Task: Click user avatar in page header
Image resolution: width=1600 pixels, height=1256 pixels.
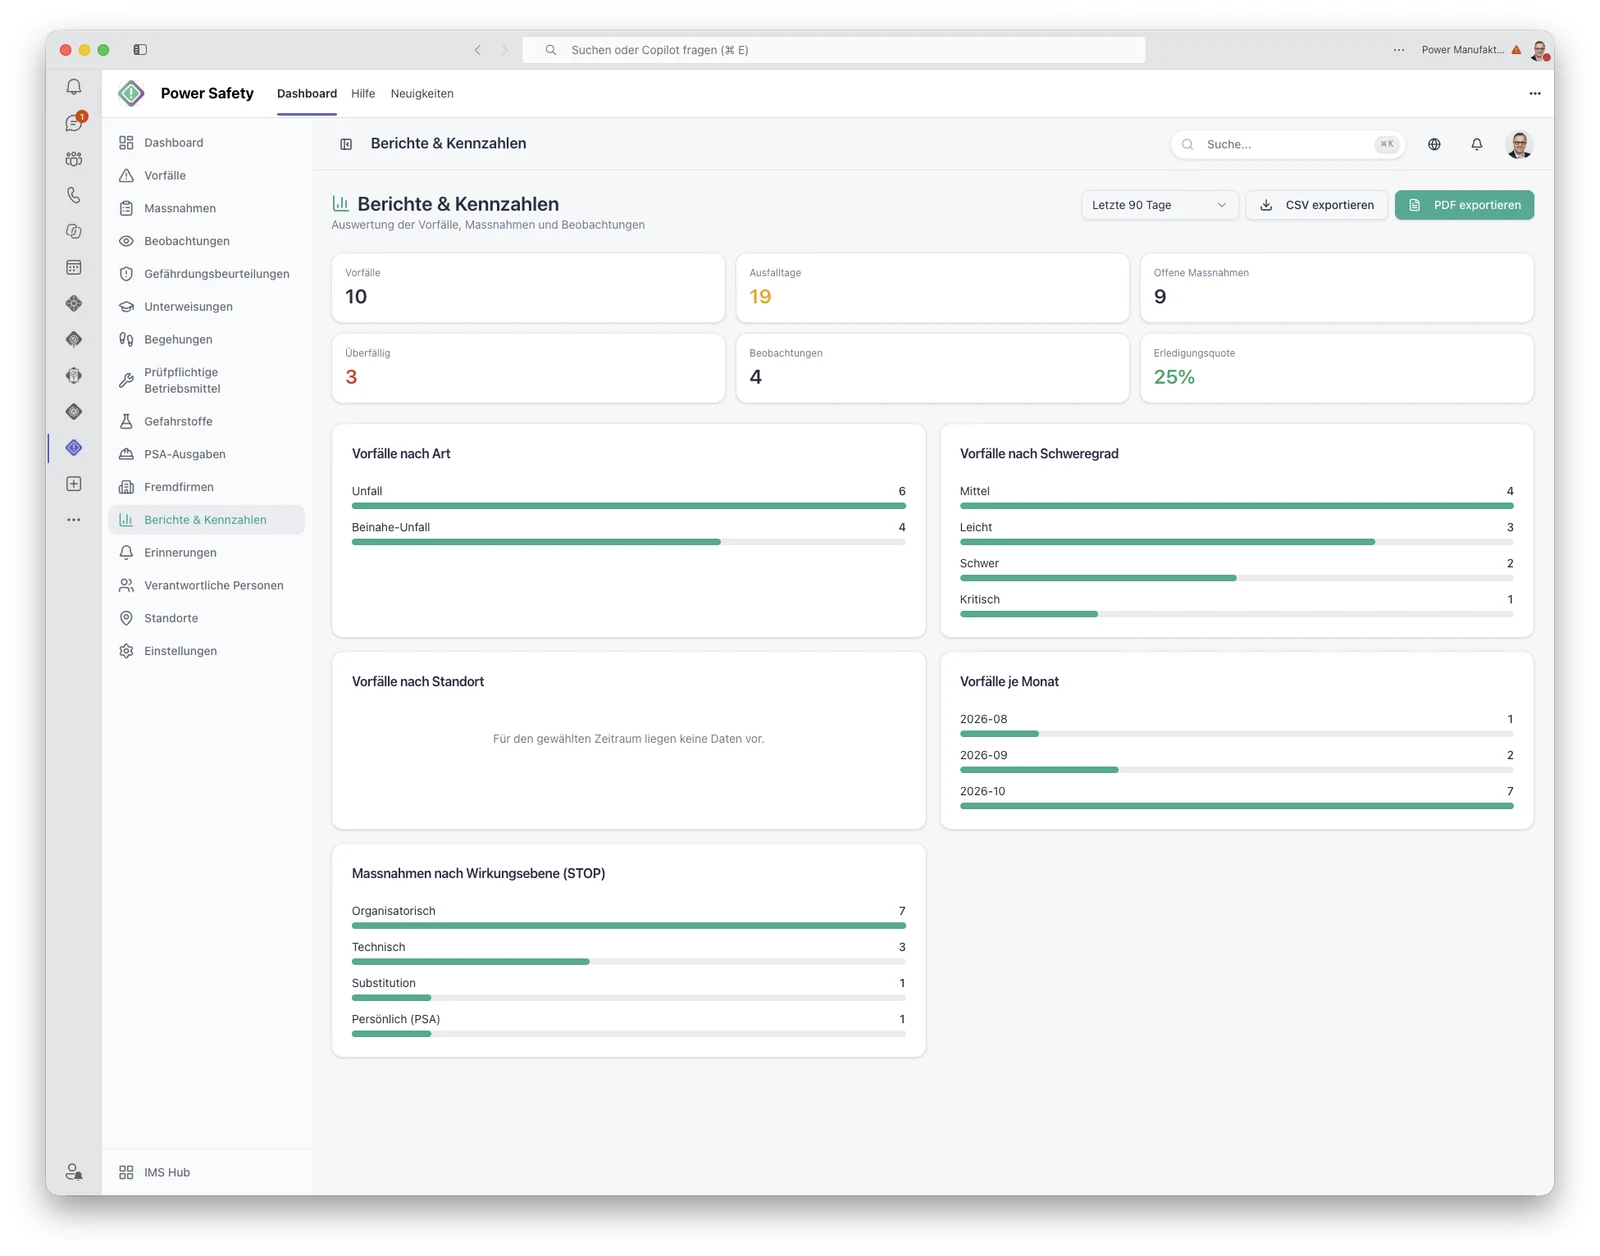Action: [1520, 144]
